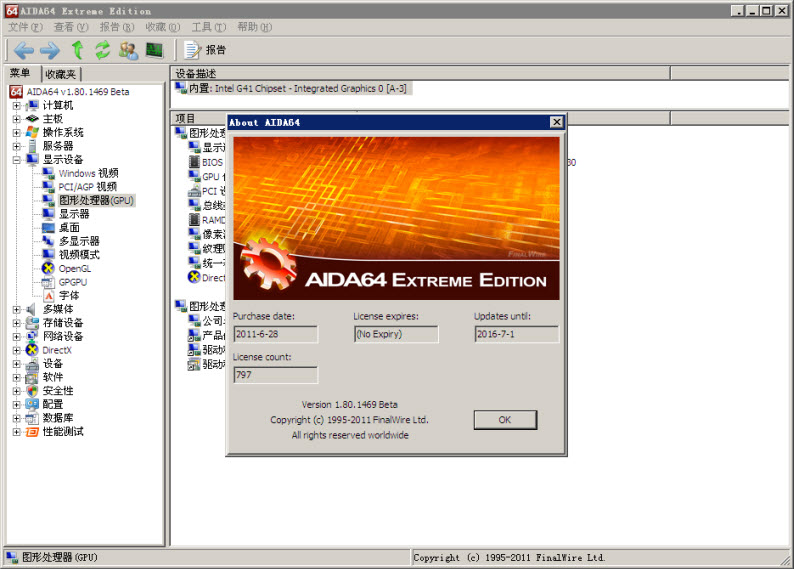
Task: Select Intel G41 Chipset device entry
Action: (x=297, y=89)
